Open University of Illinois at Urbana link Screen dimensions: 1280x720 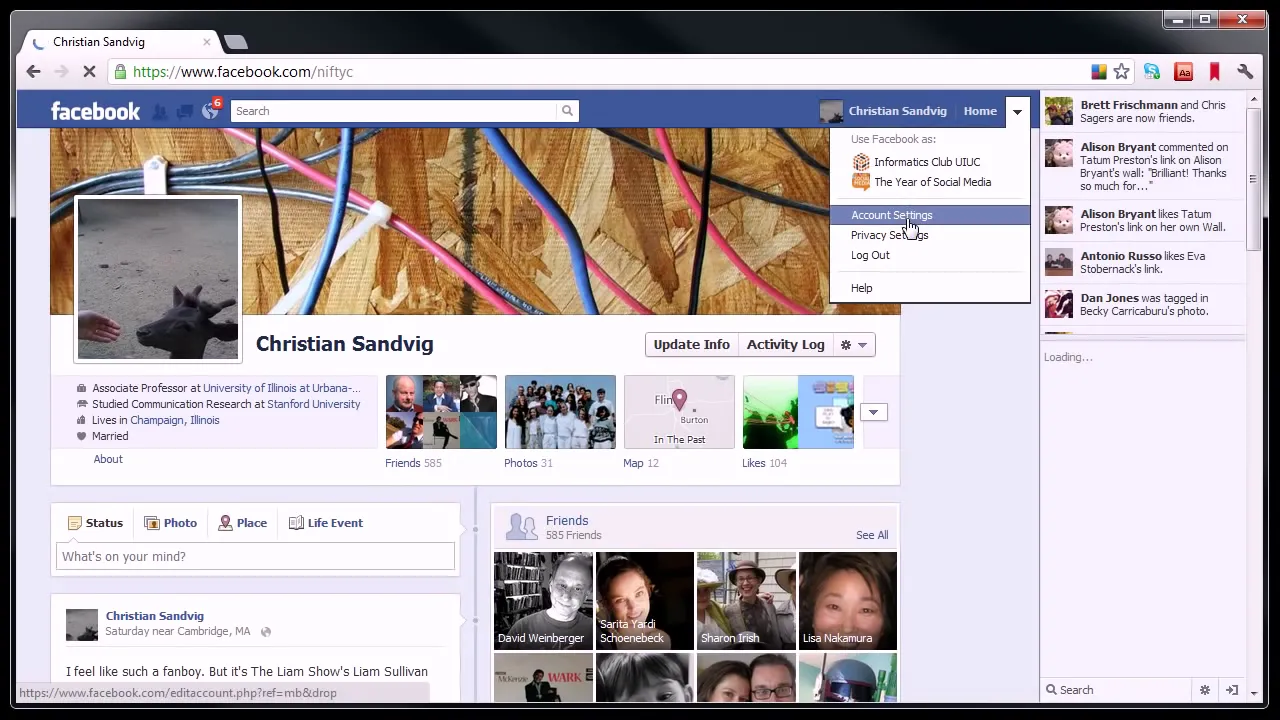coord(282,388)
